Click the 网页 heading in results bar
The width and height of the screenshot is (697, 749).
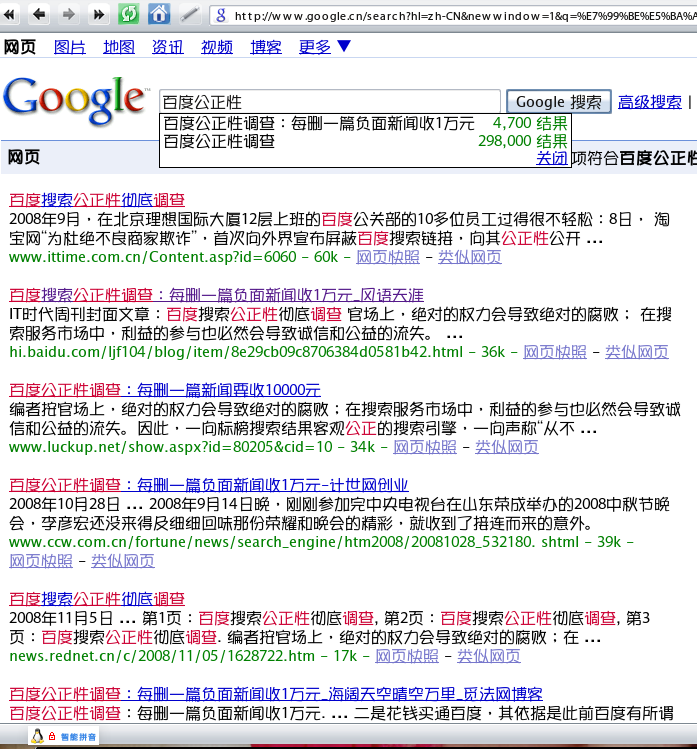pyautogui.click(x=23, y=157)
